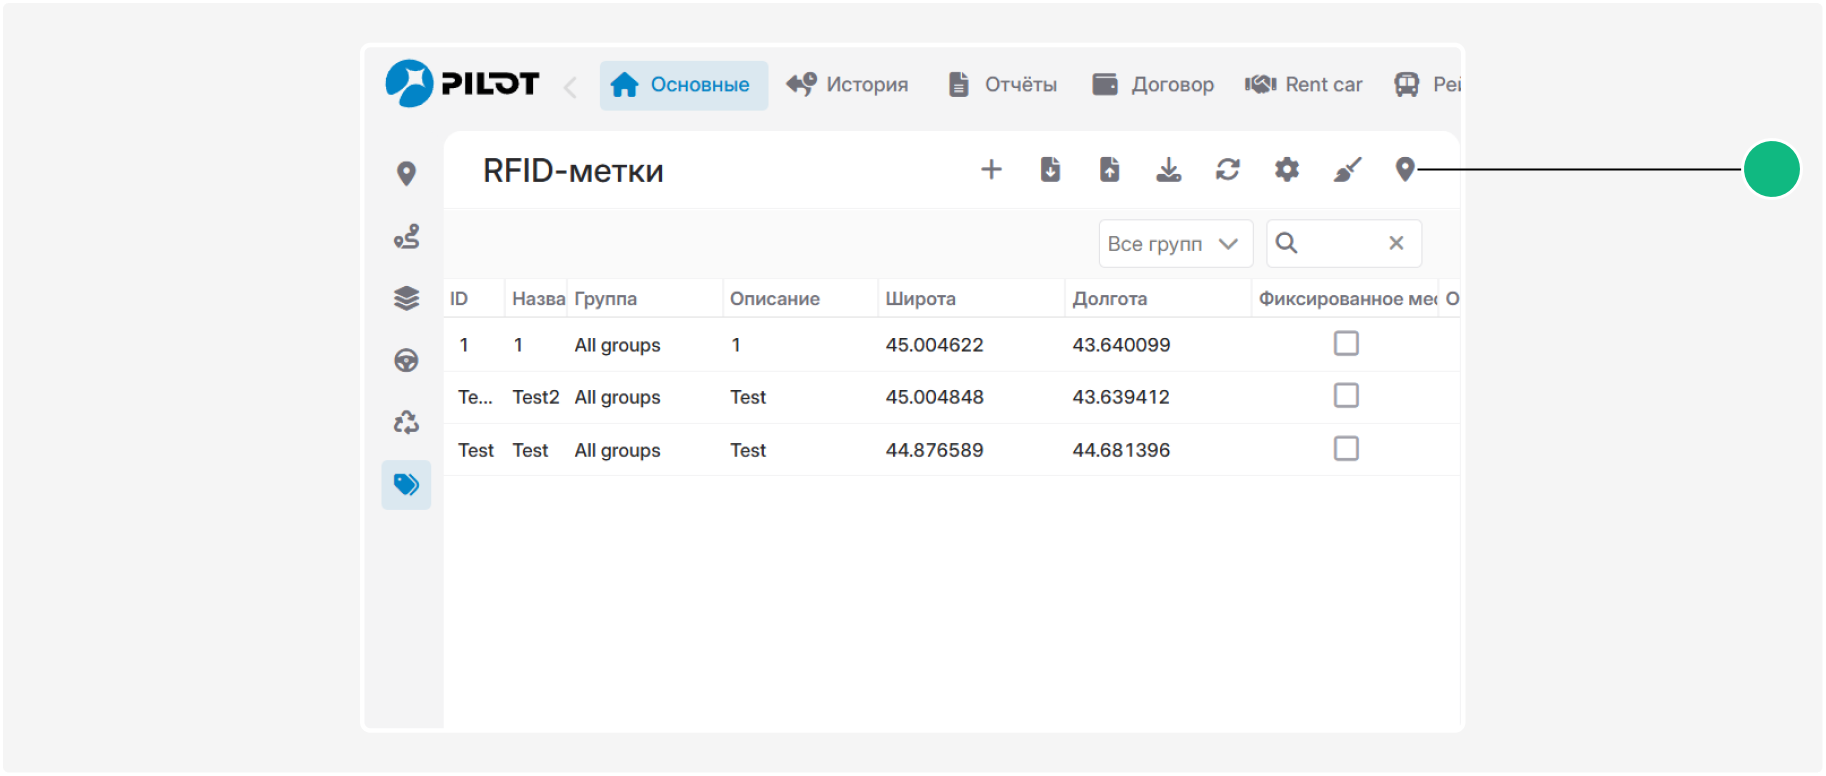Open the Договор tab

click(1153, 85)
